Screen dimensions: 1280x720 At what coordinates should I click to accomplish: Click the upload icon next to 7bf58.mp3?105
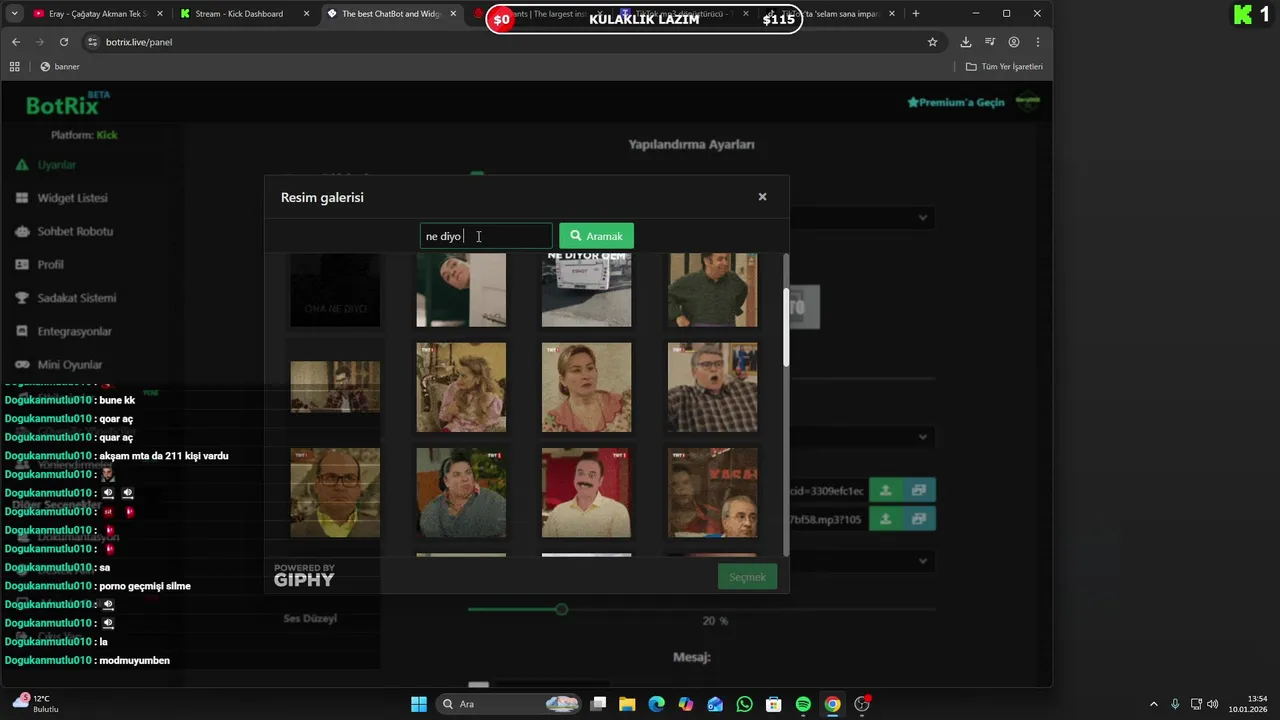pyautogui.click(x=885, y=518)
